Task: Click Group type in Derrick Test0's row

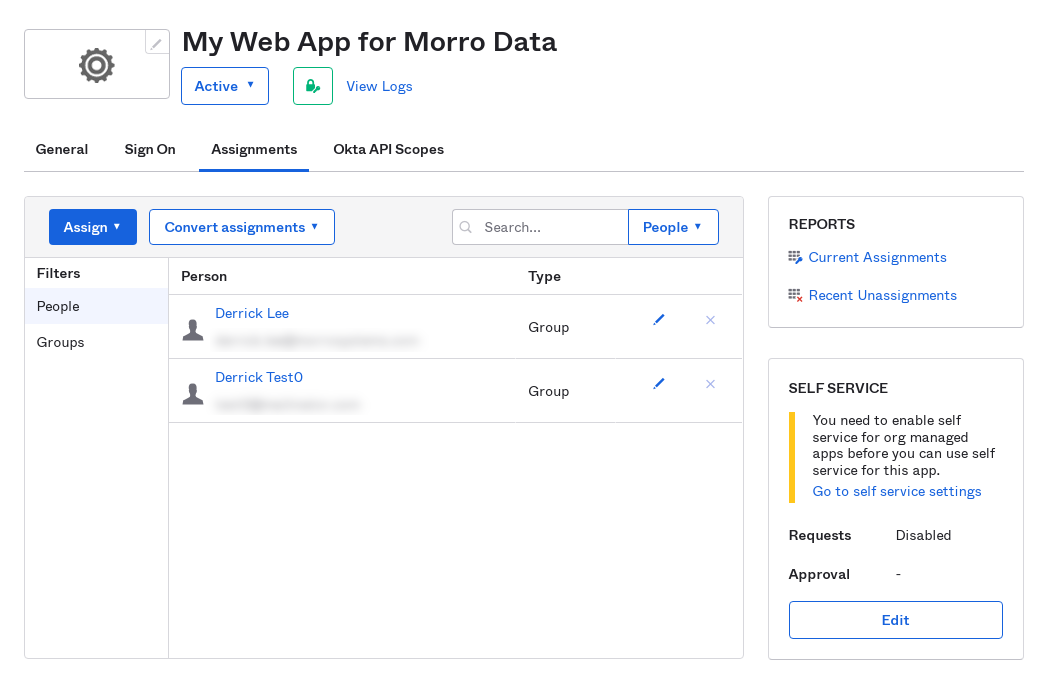Action: [549, 392]
